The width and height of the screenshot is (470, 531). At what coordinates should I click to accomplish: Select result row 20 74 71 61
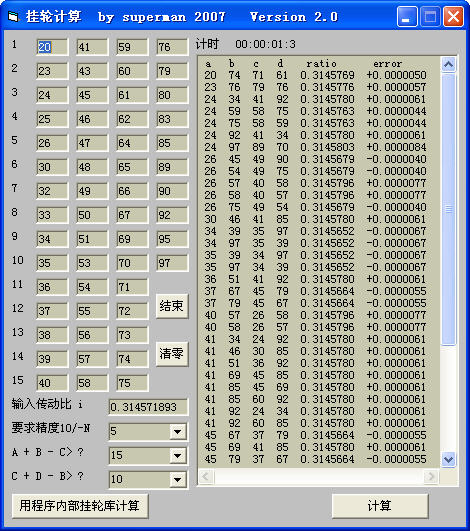tap(315, 75)
